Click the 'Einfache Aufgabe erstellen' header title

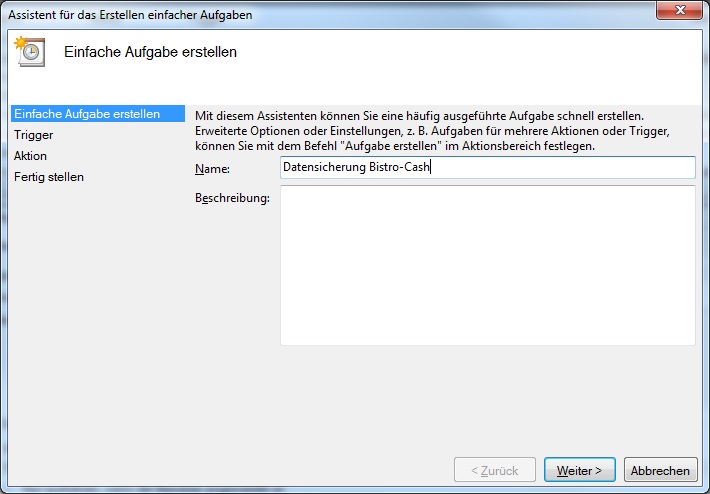tap(150, 52)
